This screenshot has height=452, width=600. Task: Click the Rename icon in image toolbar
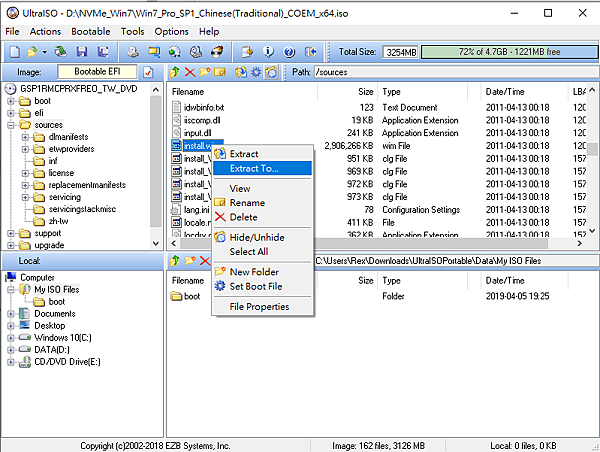[x=220, y=72]
